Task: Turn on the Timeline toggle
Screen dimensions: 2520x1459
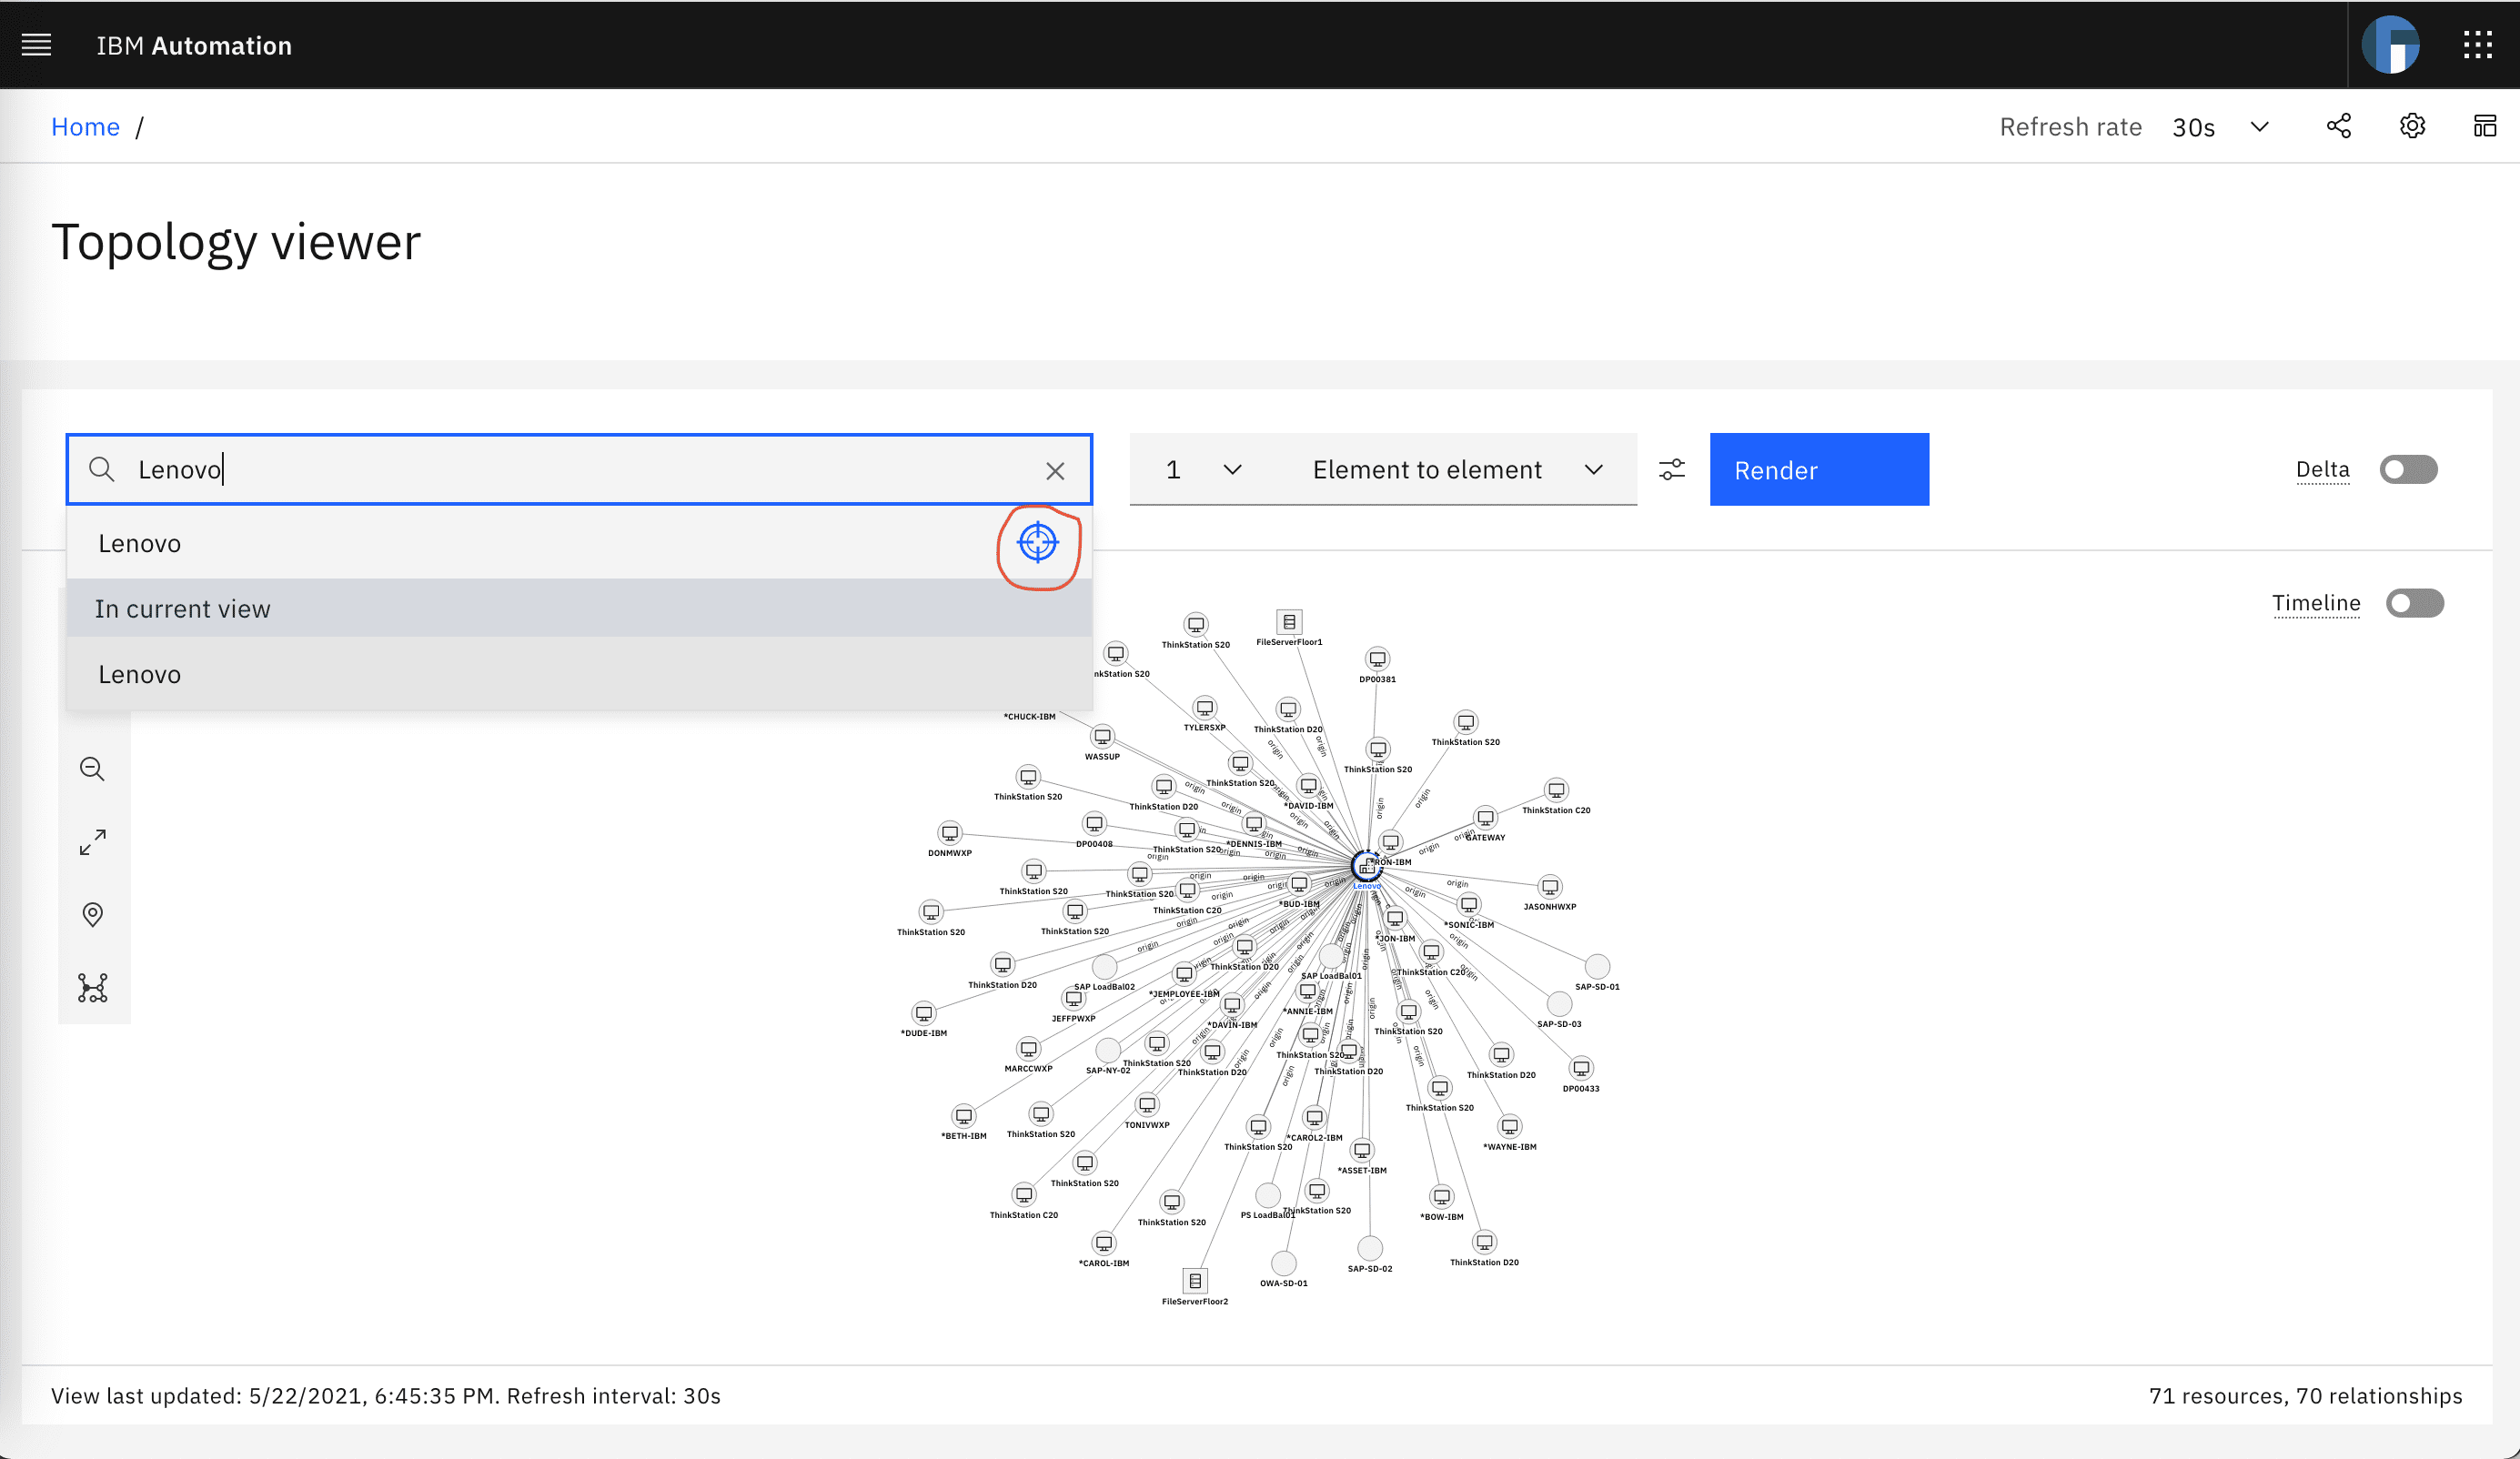Action: [2414, 603]
